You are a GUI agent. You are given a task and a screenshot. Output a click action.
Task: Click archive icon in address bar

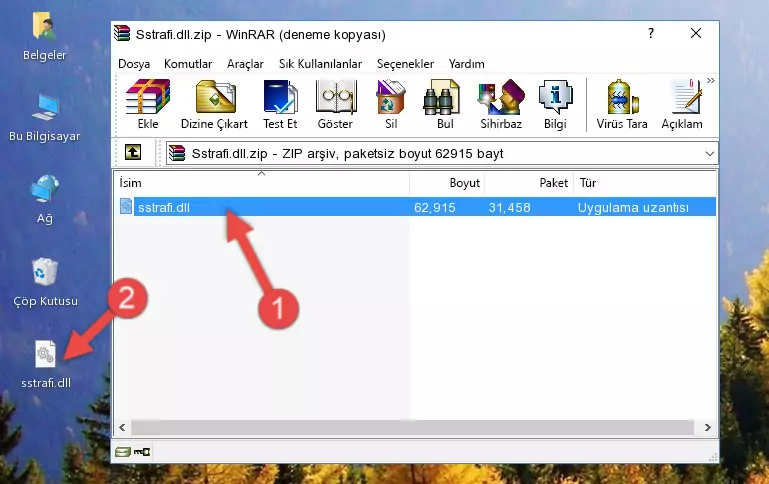point(177,153)
